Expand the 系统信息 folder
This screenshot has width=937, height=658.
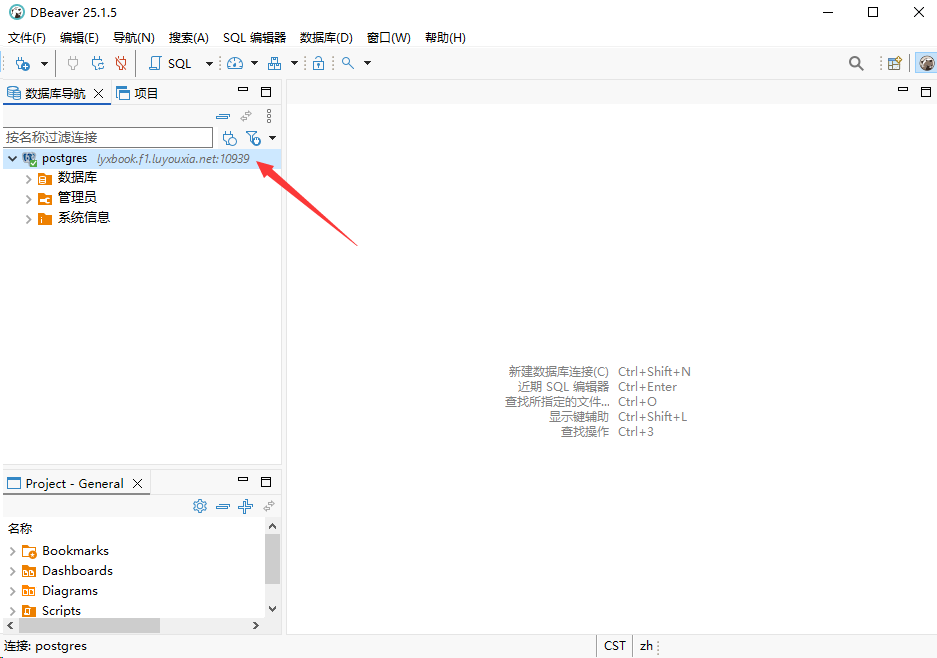pyautogui.click(x=28, y=219)
